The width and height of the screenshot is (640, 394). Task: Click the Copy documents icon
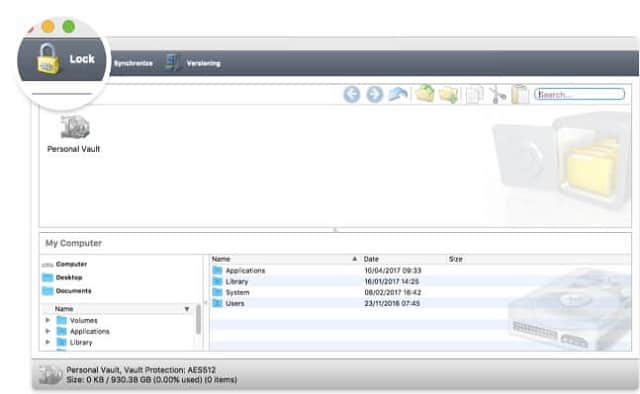point(475,95)
